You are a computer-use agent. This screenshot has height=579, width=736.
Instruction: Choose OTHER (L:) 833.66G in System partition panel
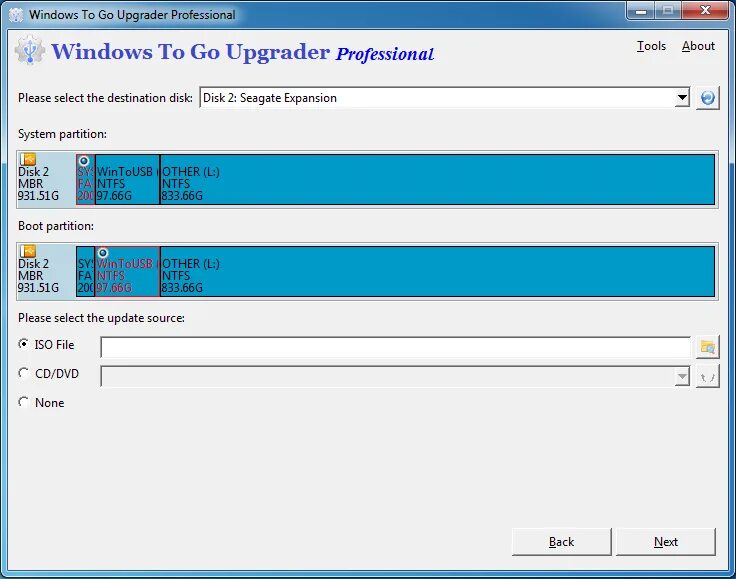pyautogui.click(x=437, y=180)
